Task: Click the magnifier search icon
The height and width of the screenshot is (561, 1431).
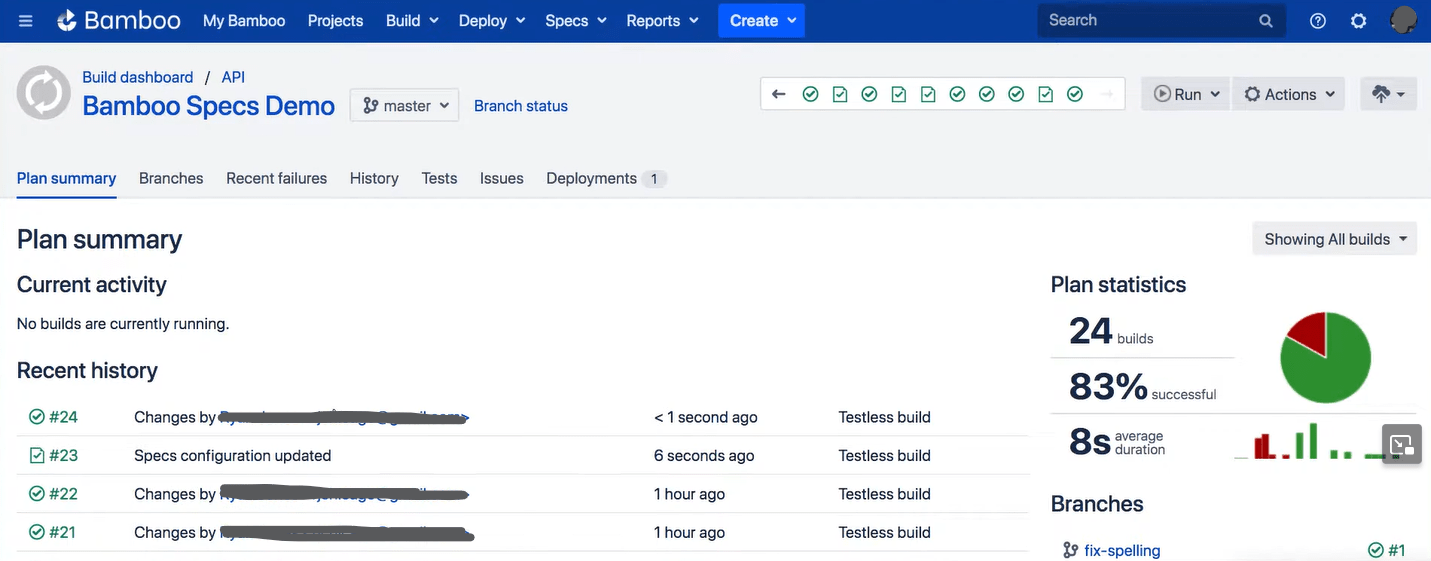Action: click(x=1265, y=21)
